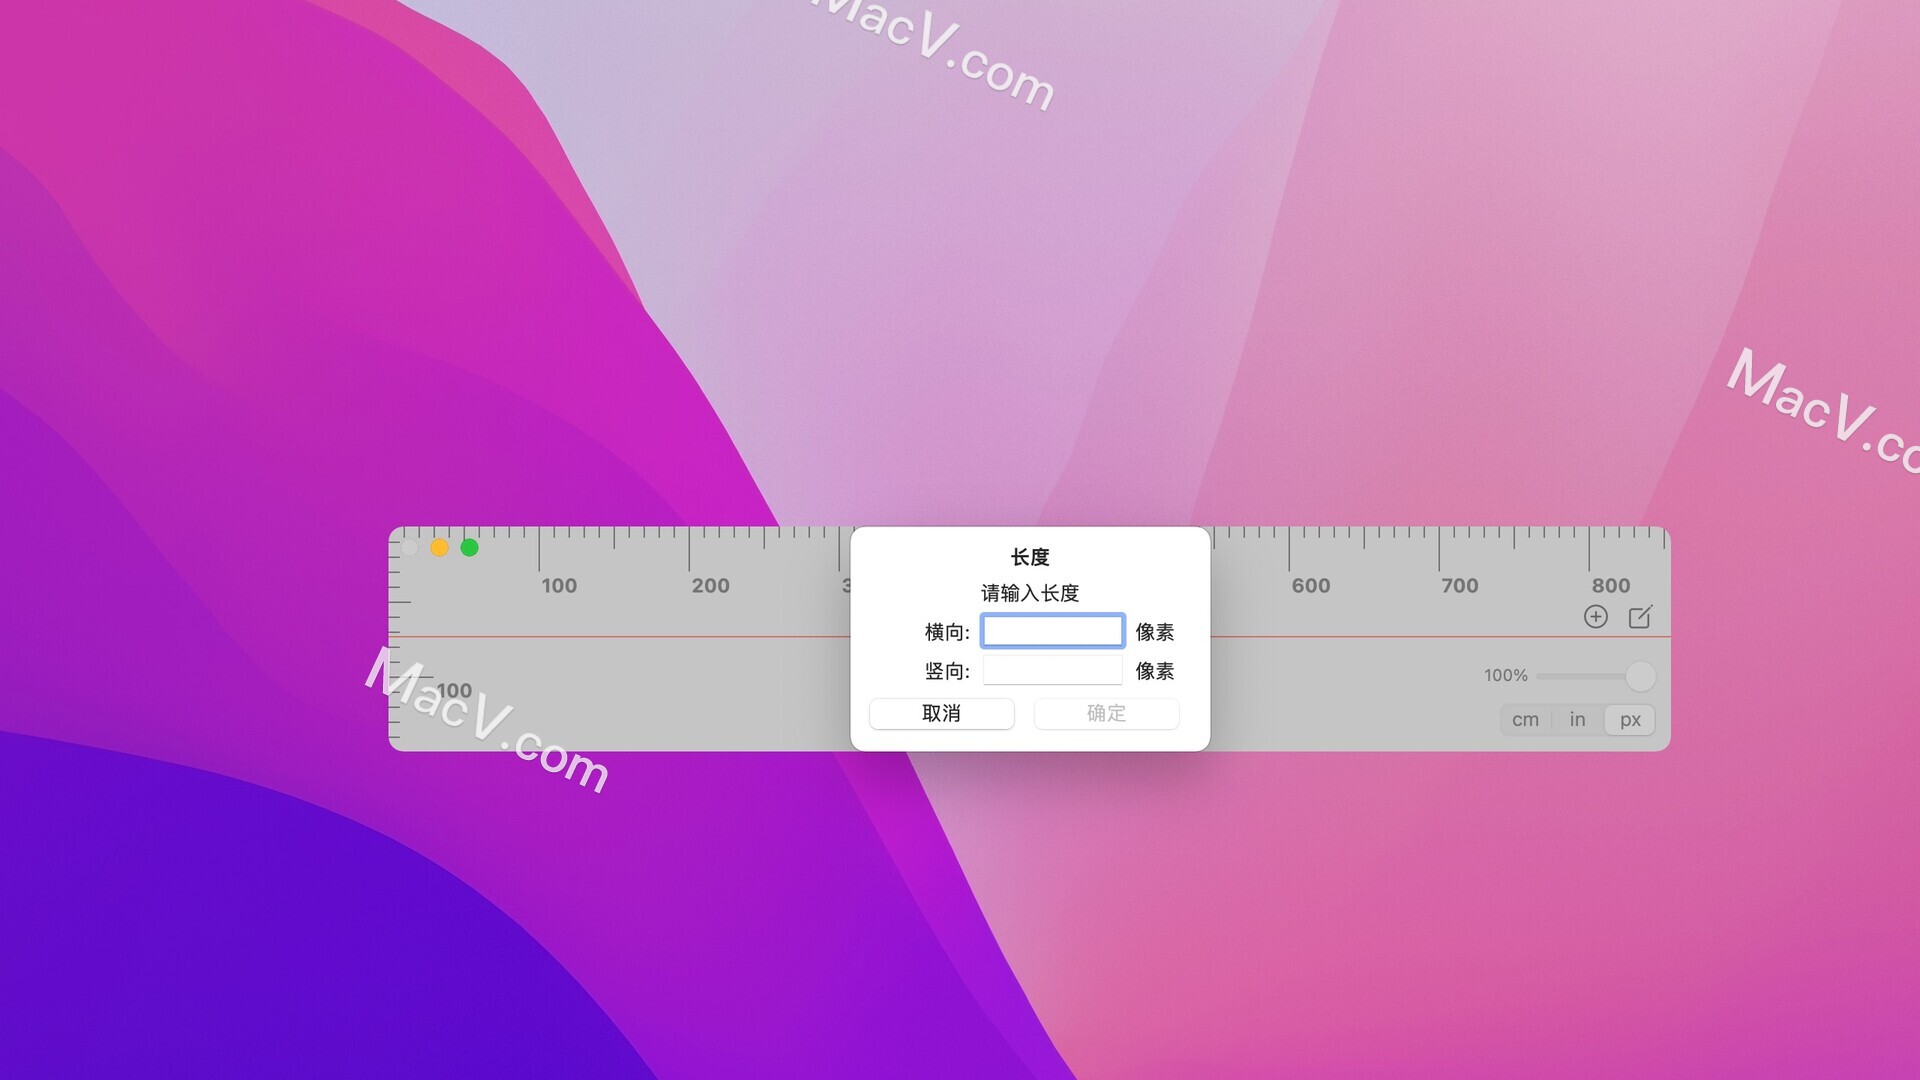The width and height of the screenshot is (1920, 1080).
Task: Click the 取消 cancel button
Action: [942, 713]
